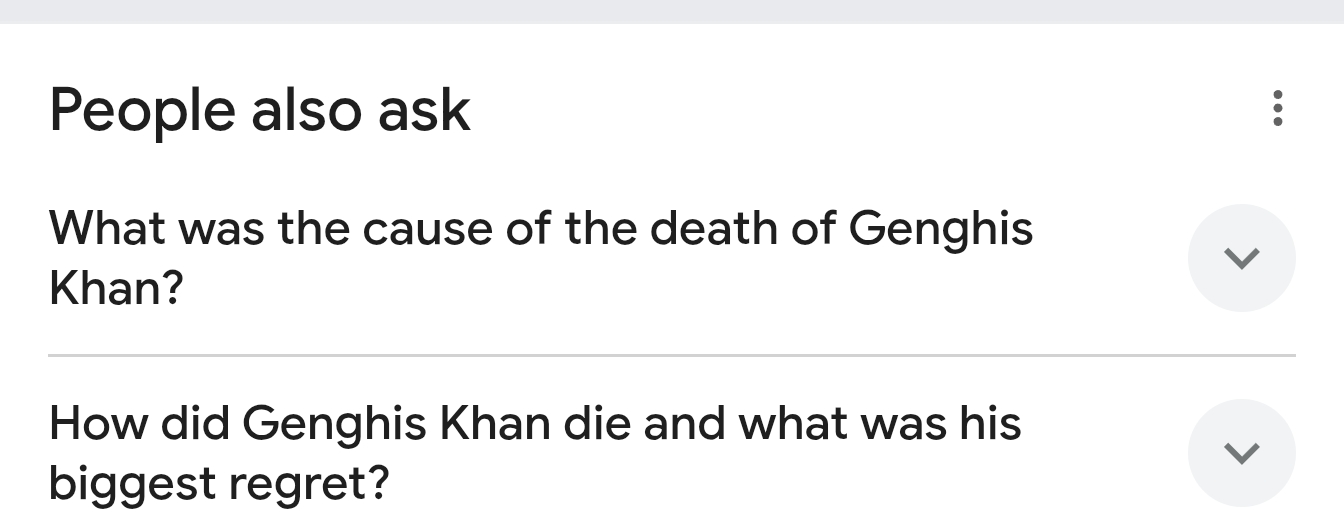
Task: Tap the down arrow next to "Khan?" question
Action: click(1241, 258)
